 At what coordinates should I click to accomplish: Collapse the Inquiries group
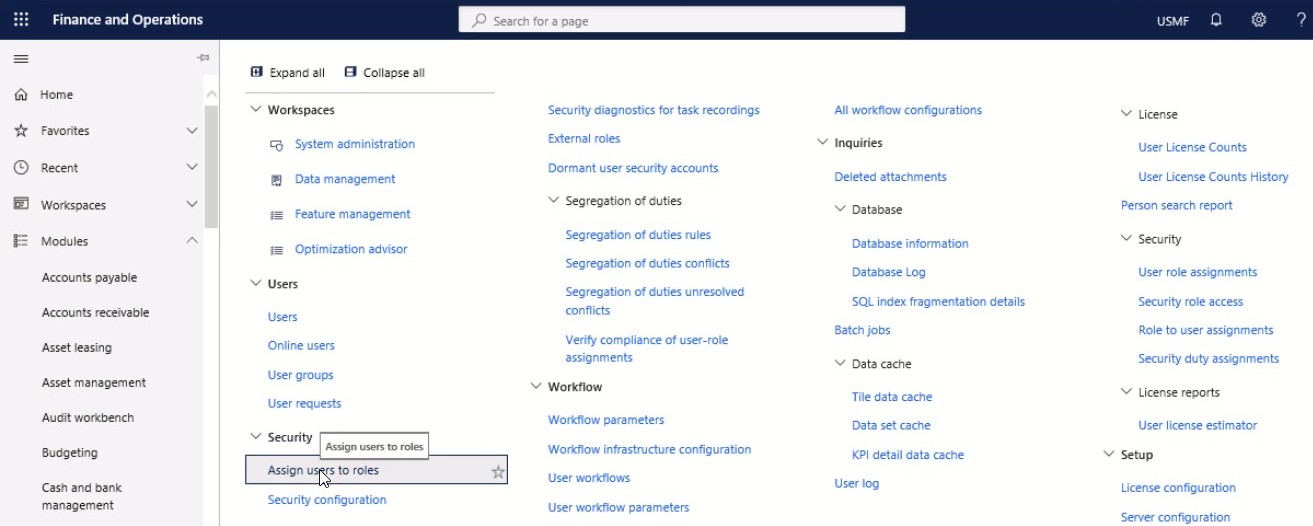click(x=823, y=143)
